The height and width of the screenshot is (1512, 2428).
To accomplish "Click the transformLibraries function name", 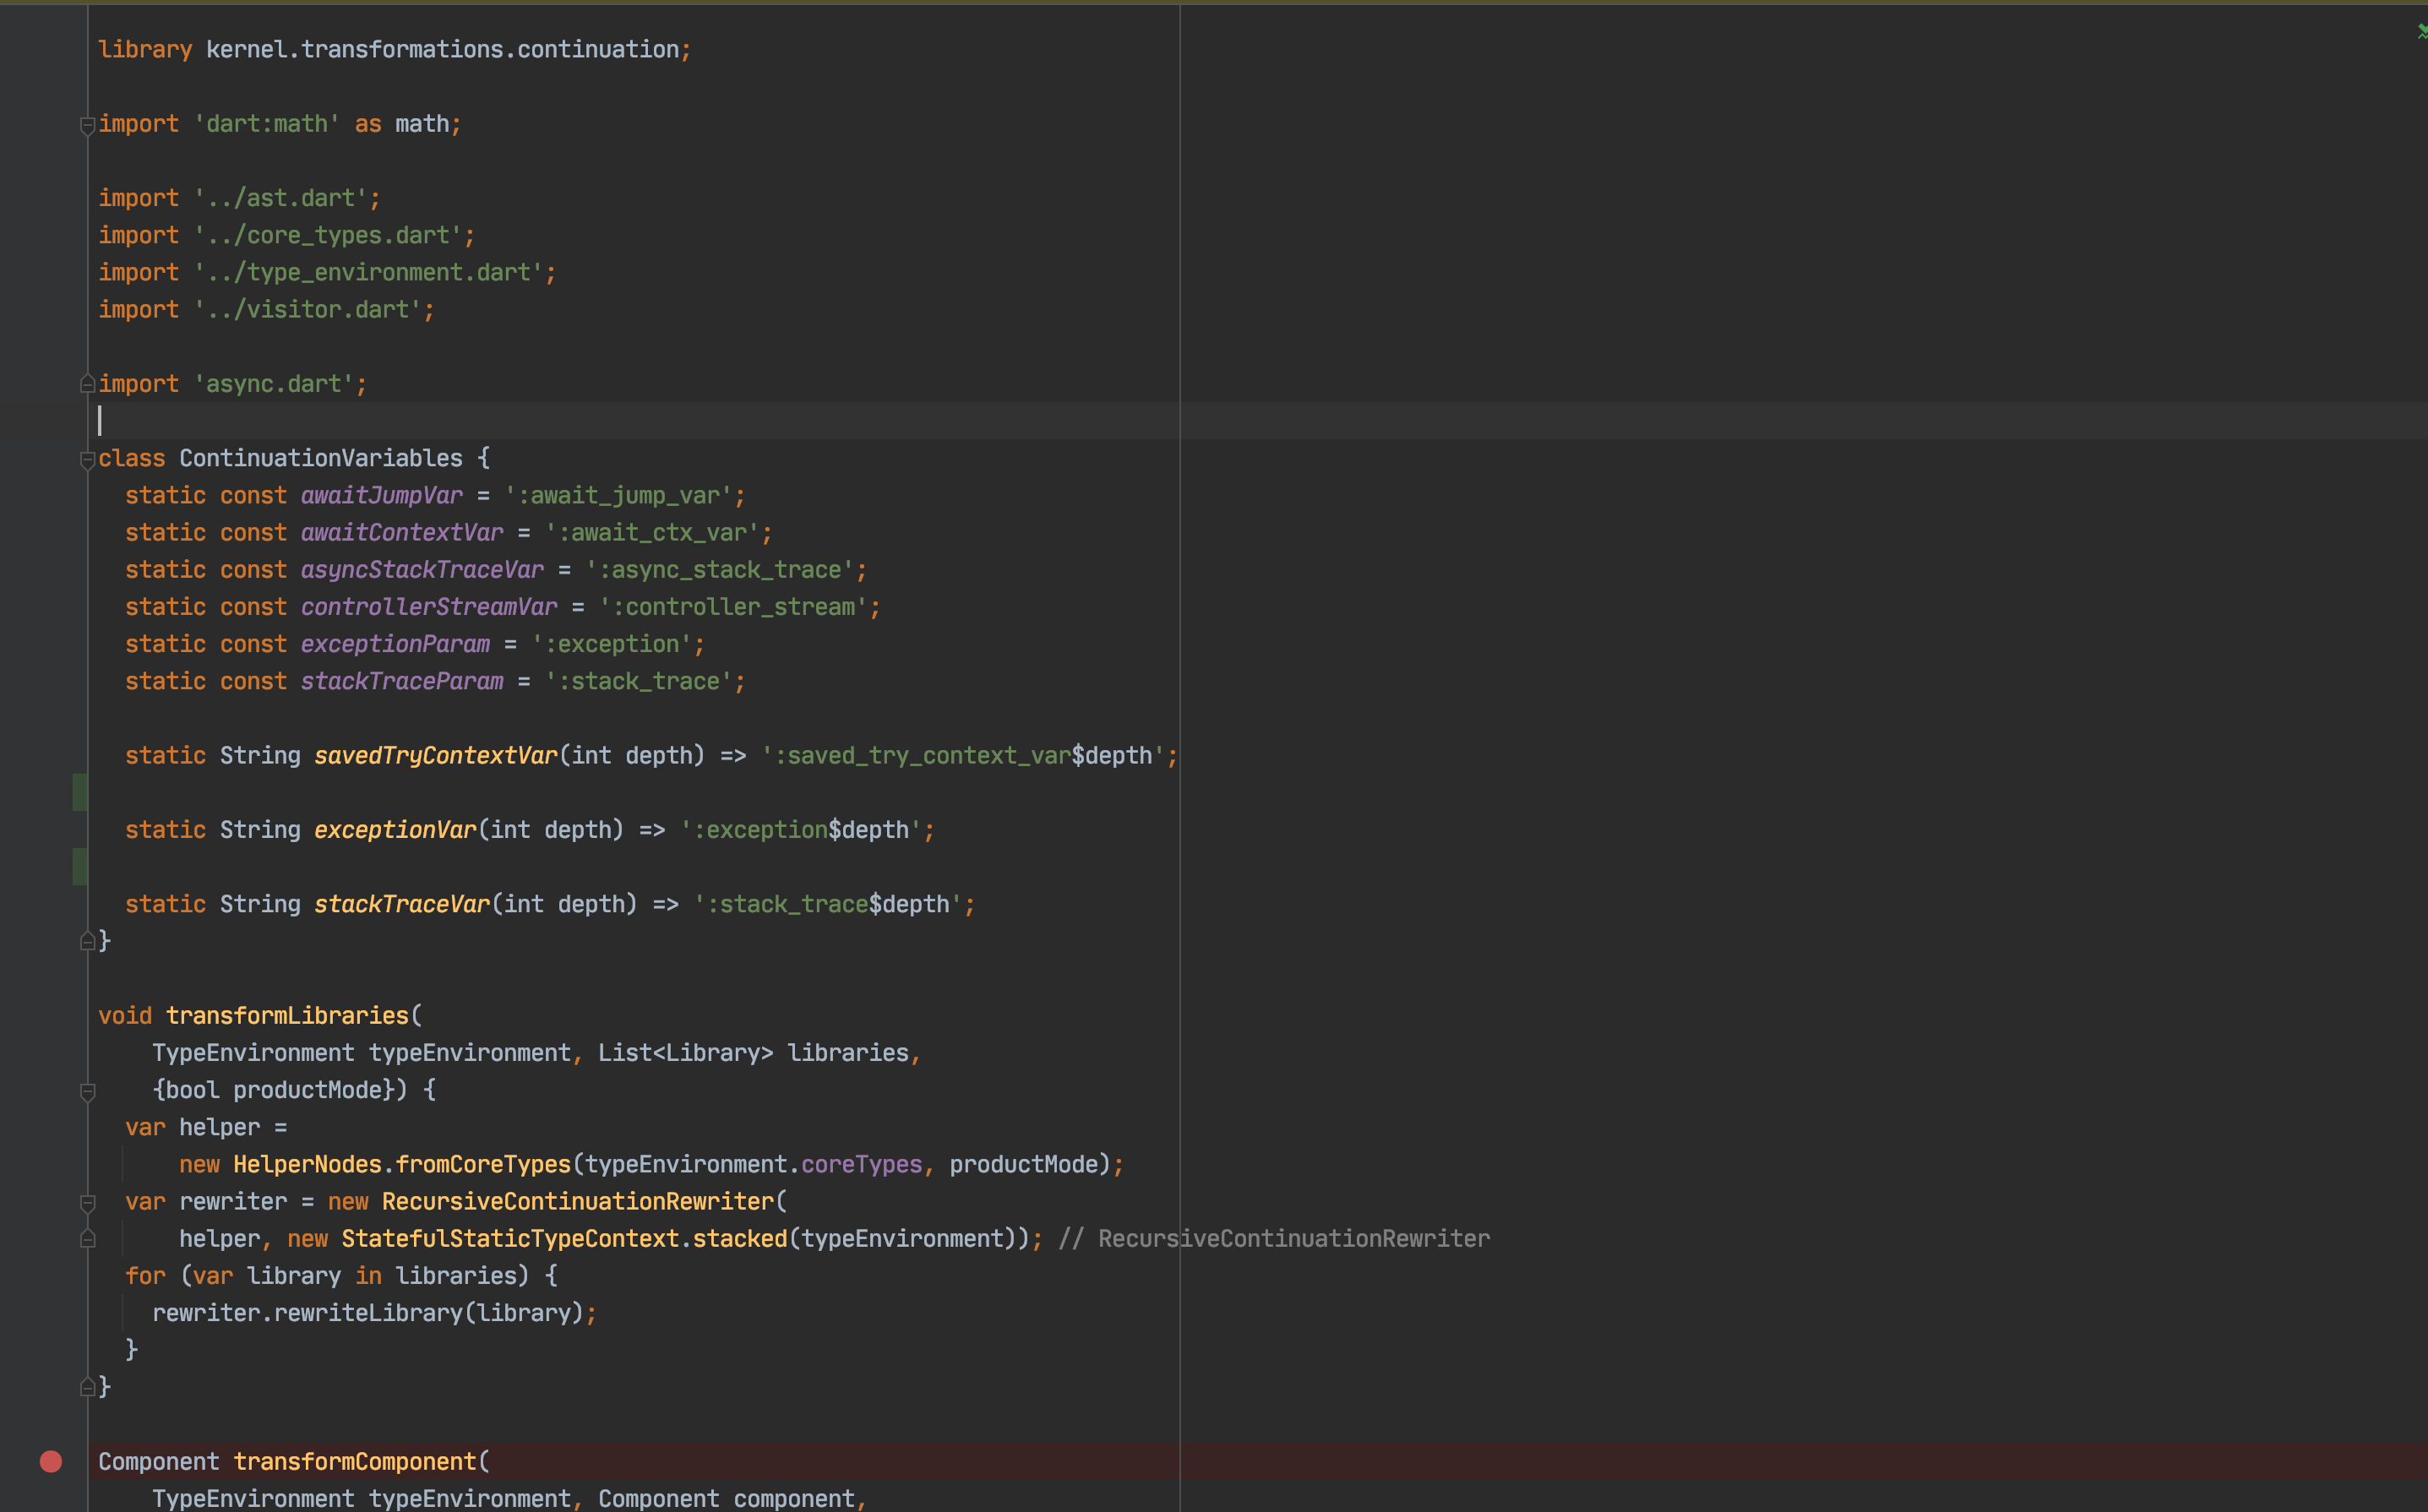I will tap(287, 1015).
